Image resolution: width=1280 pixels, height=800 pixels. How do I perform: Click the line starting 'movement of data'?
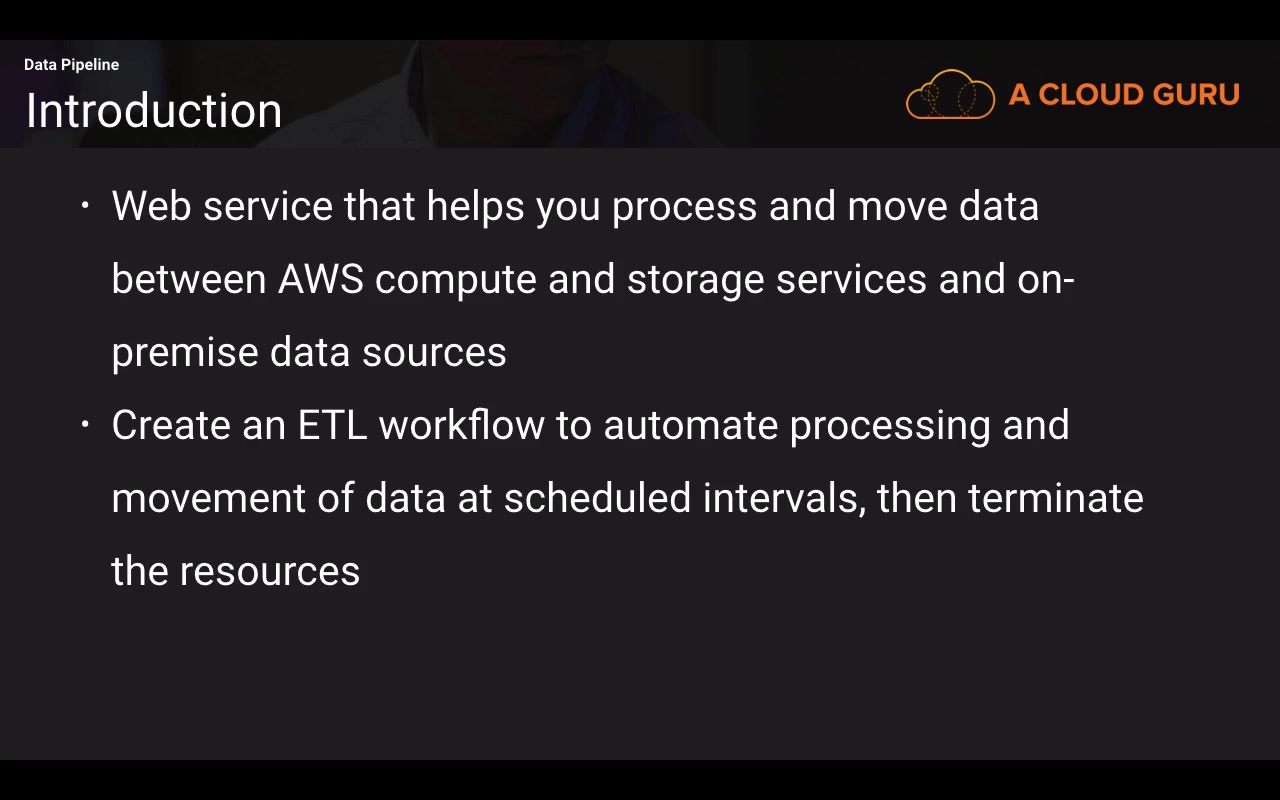coord(627,498)
